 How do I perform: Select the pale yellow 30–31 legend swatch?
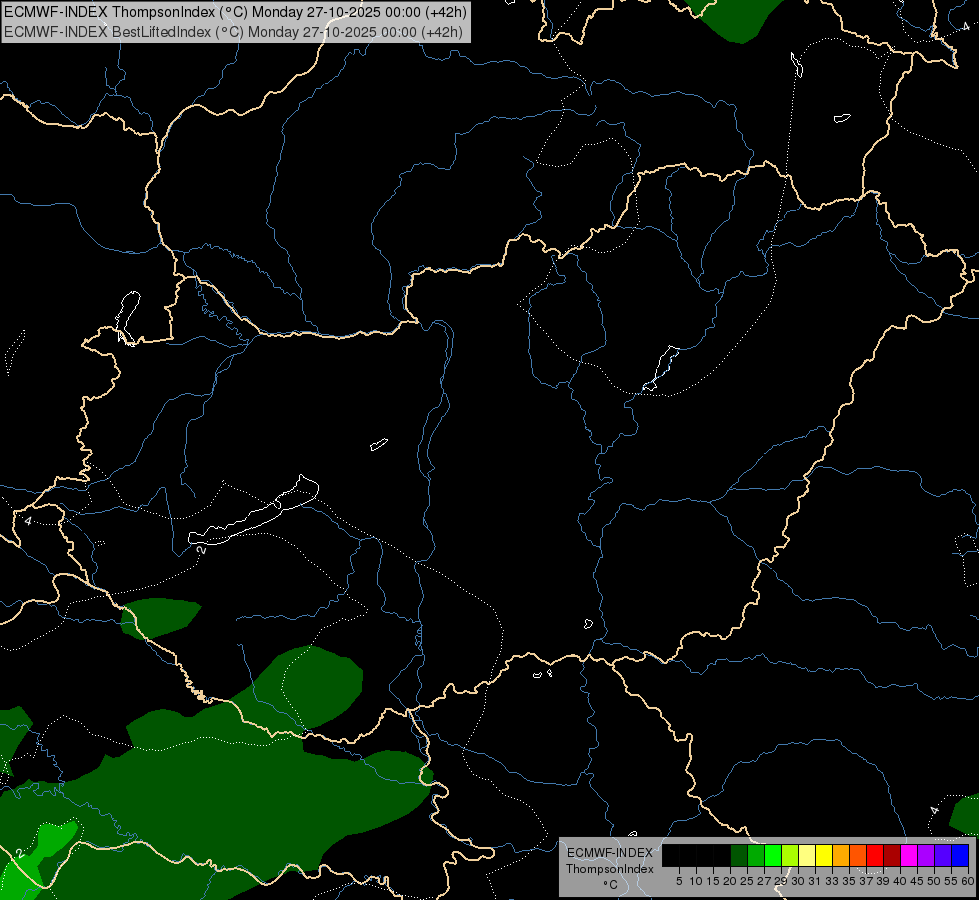coord(807,855)
